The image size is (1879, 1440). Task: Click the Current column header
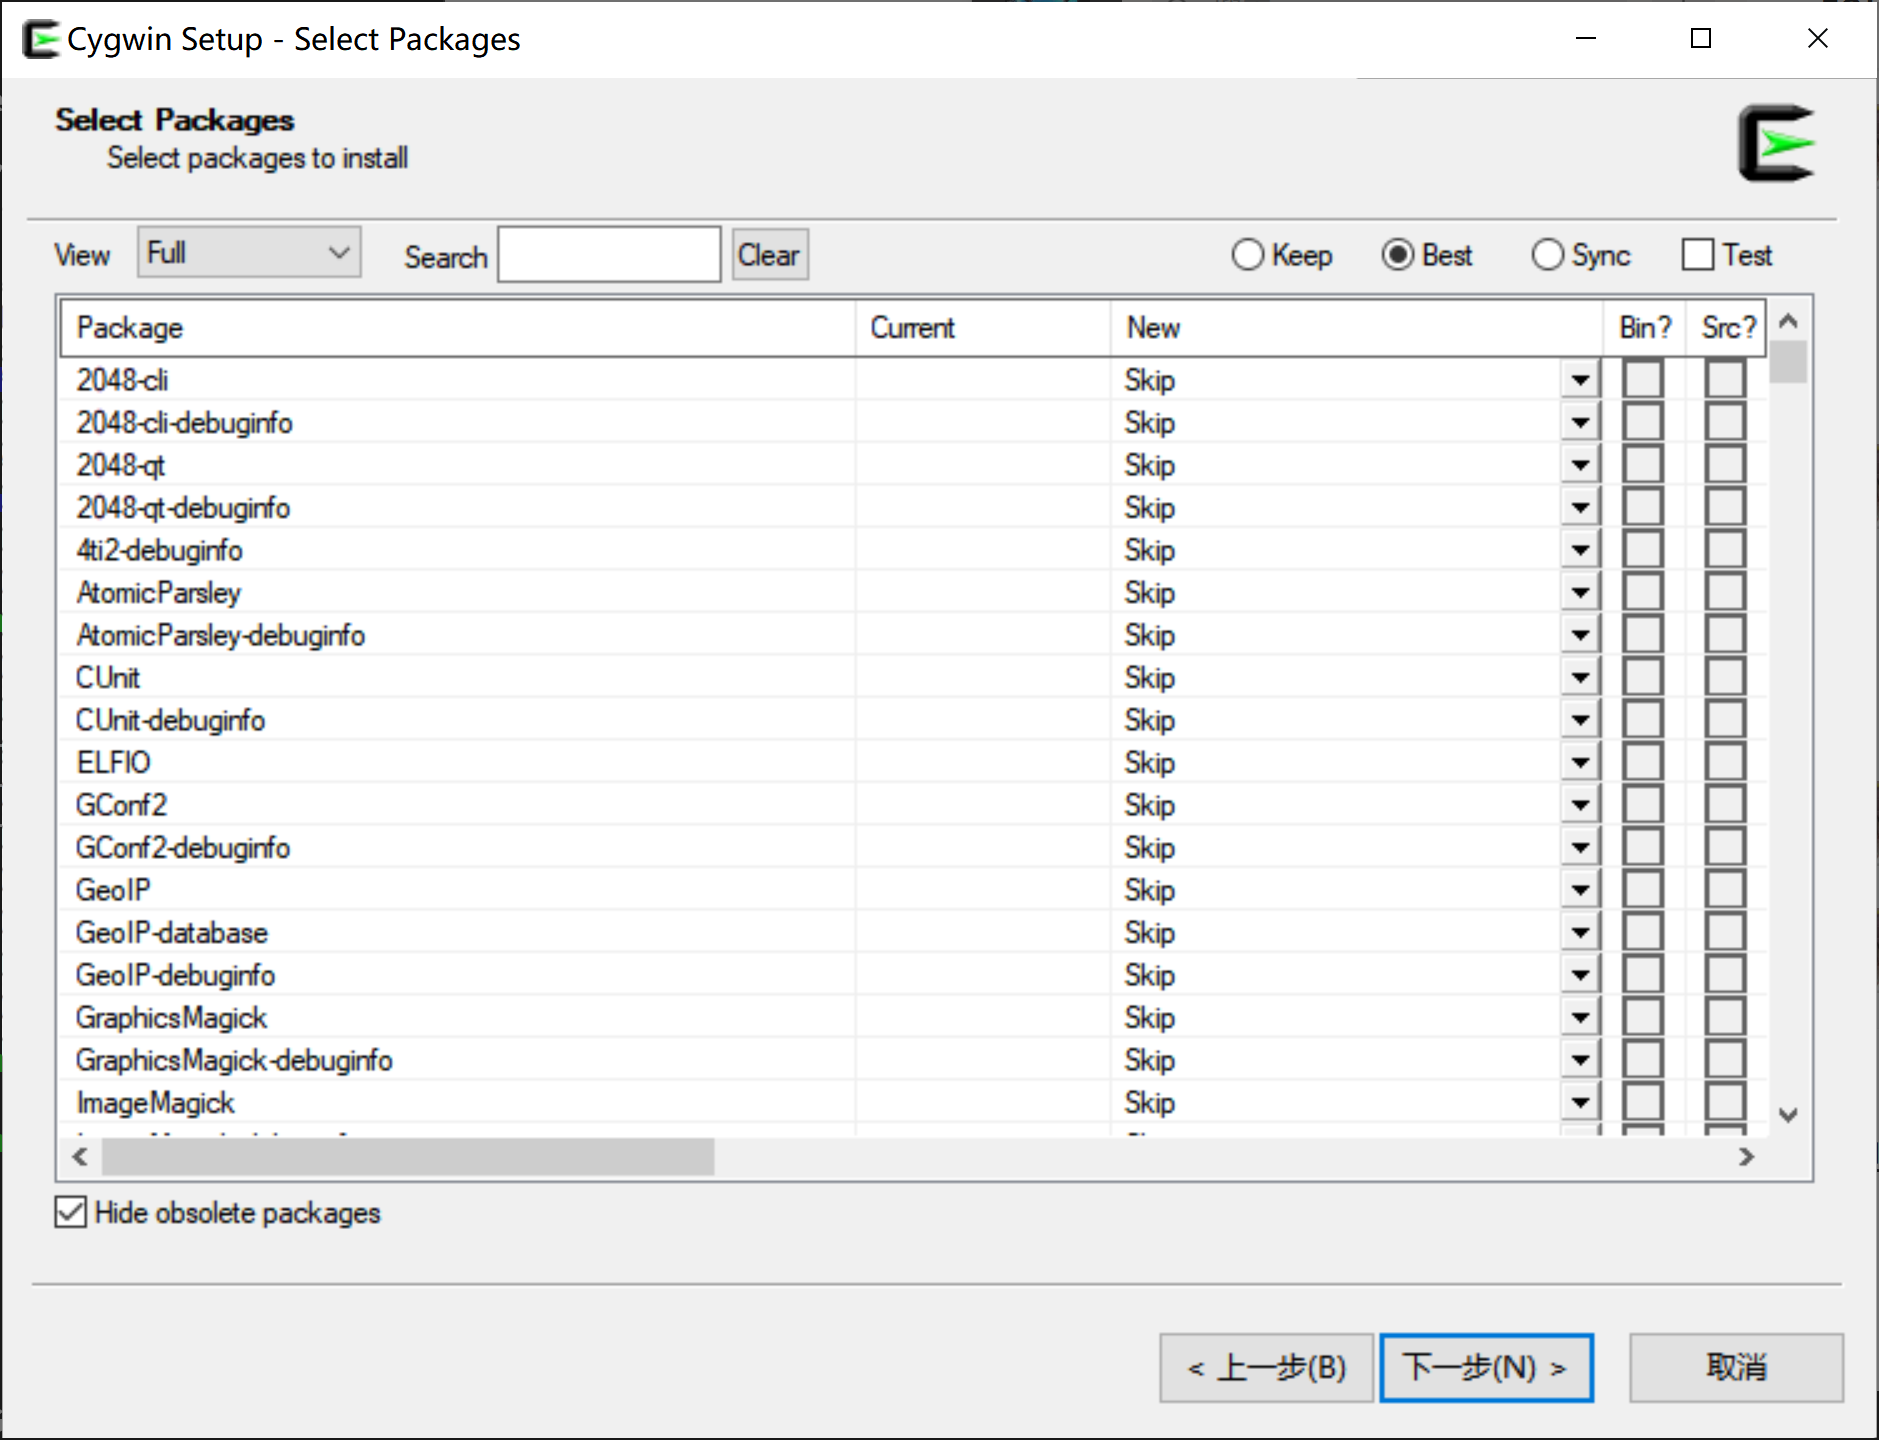tap(983, 328)
